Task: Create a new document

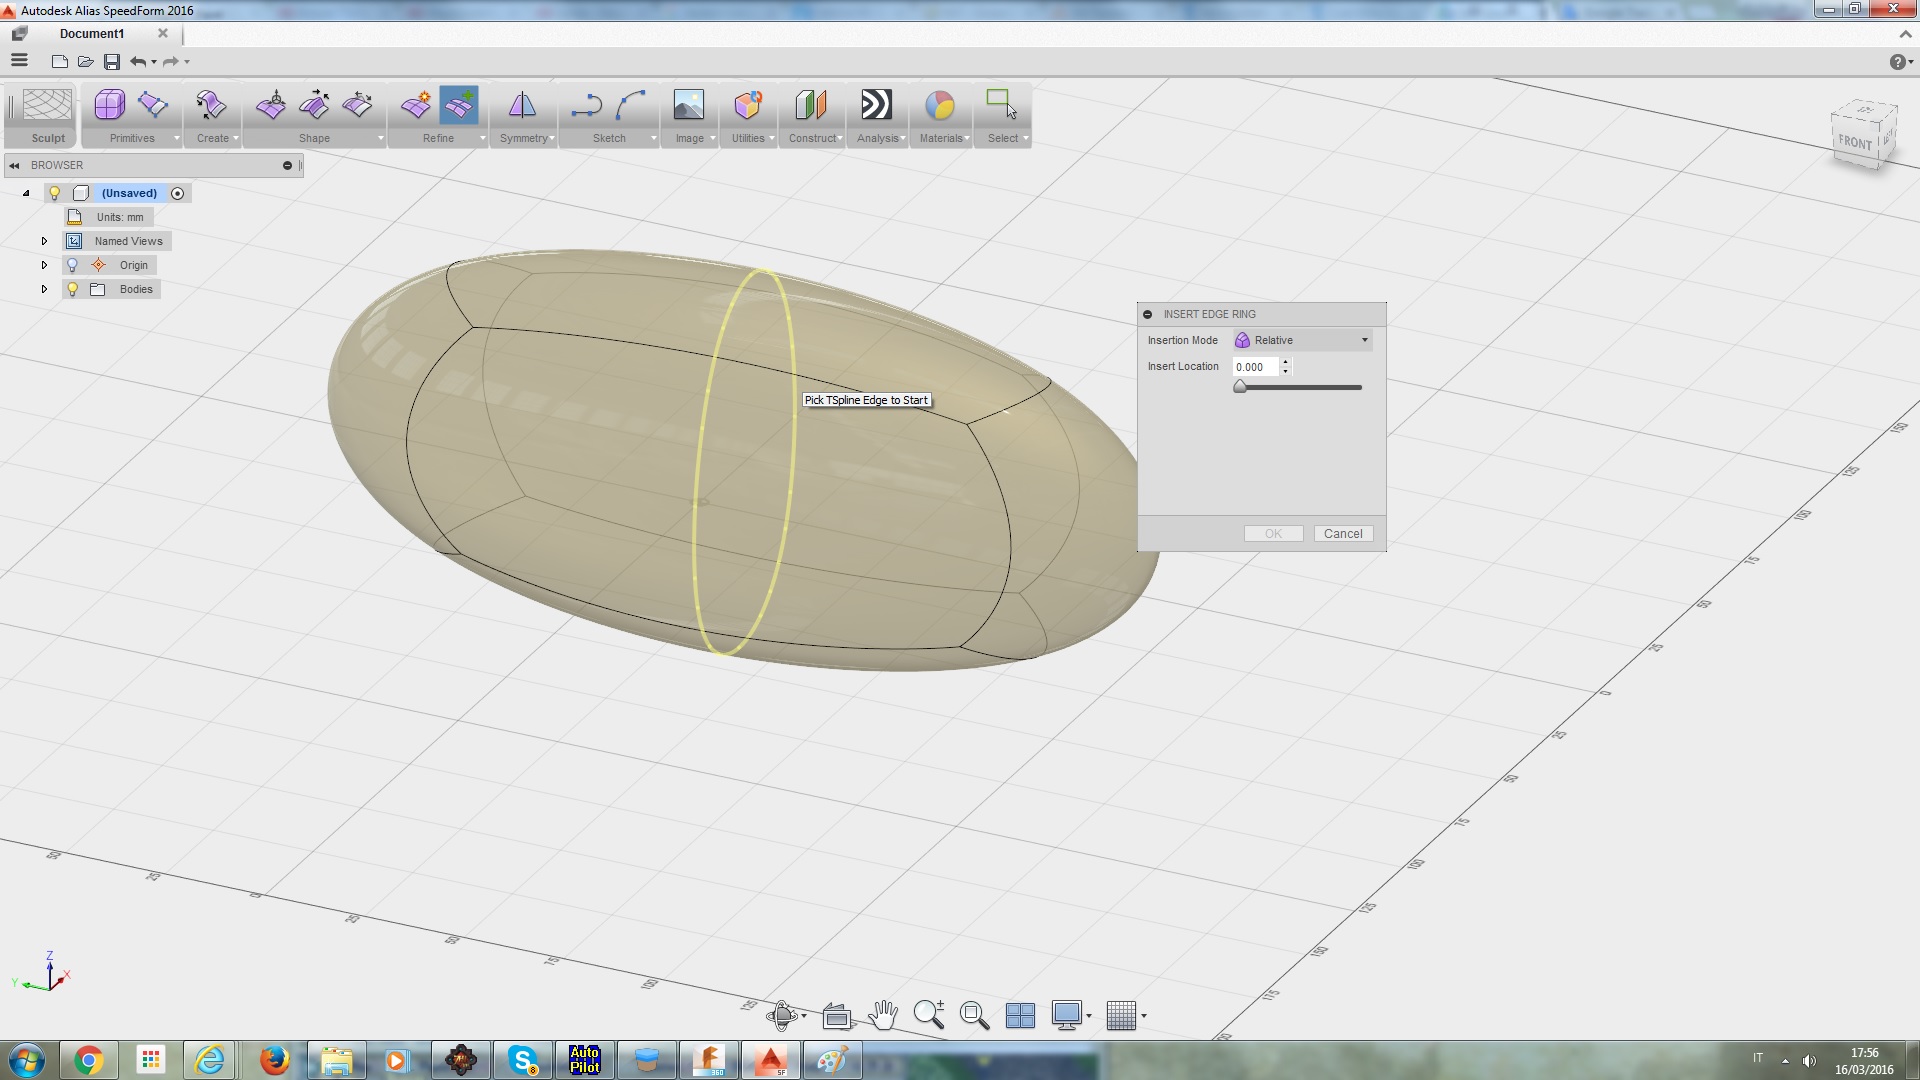Action: click(60, 62)
